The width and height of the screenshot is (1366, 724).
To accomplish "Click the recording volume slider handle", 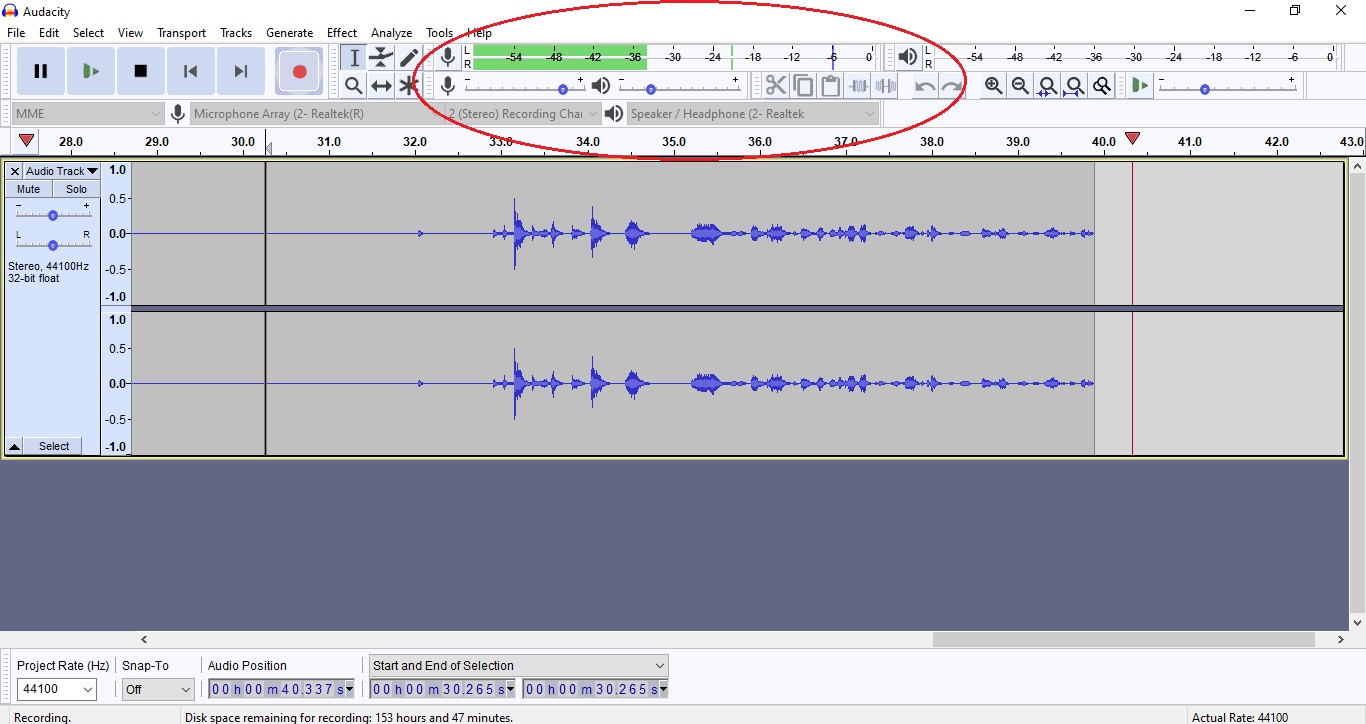I will [563, 90].
